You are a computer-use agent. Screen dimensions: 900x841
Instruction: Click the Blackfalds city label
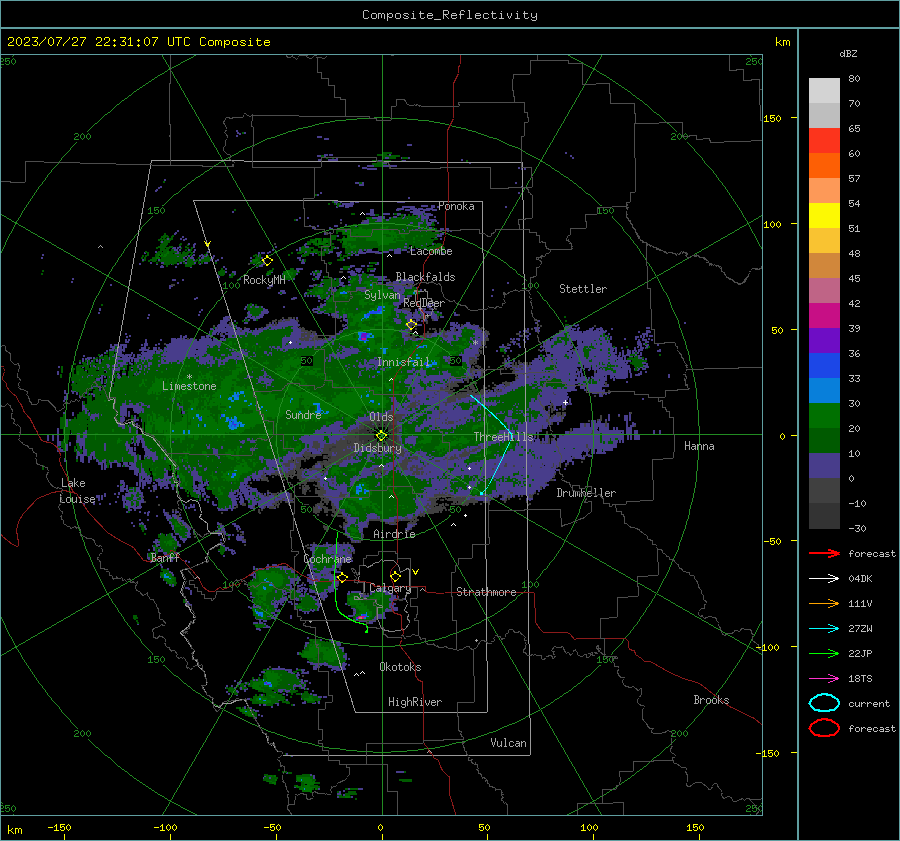point(425,277)
